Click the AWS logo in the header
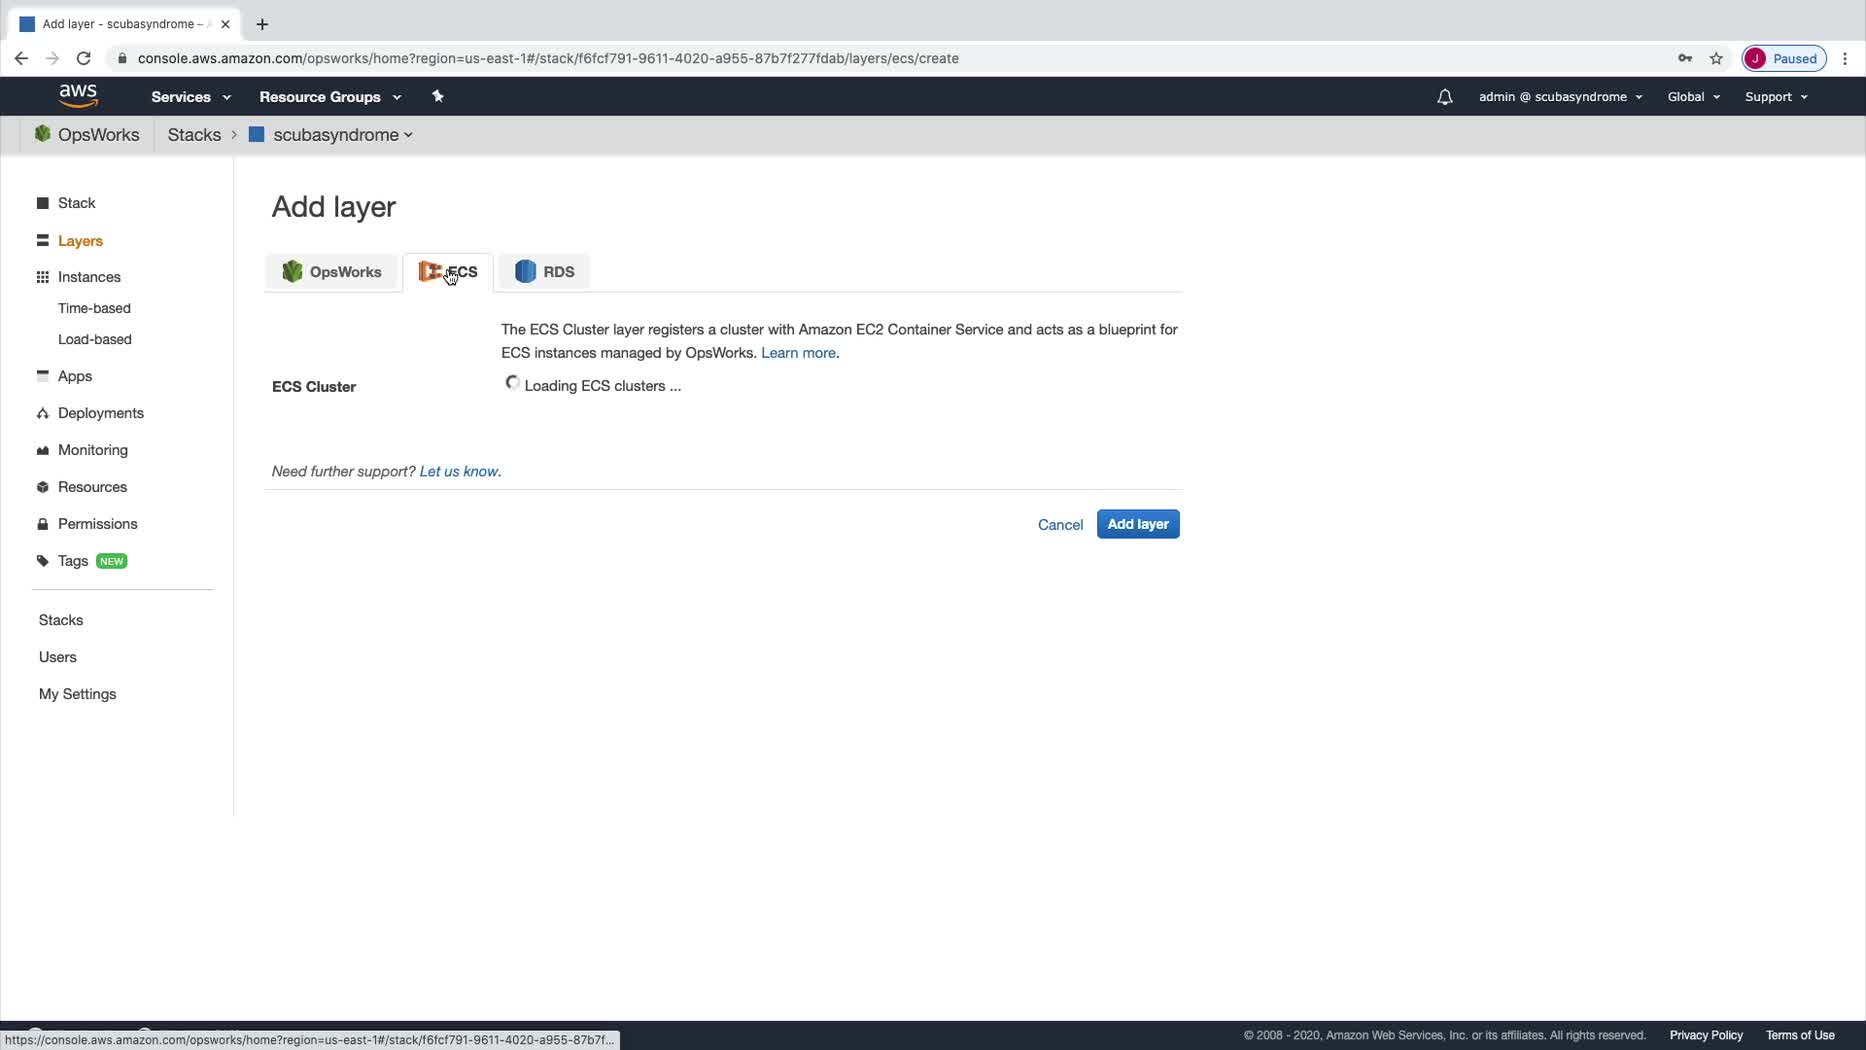 coord(78,96)
